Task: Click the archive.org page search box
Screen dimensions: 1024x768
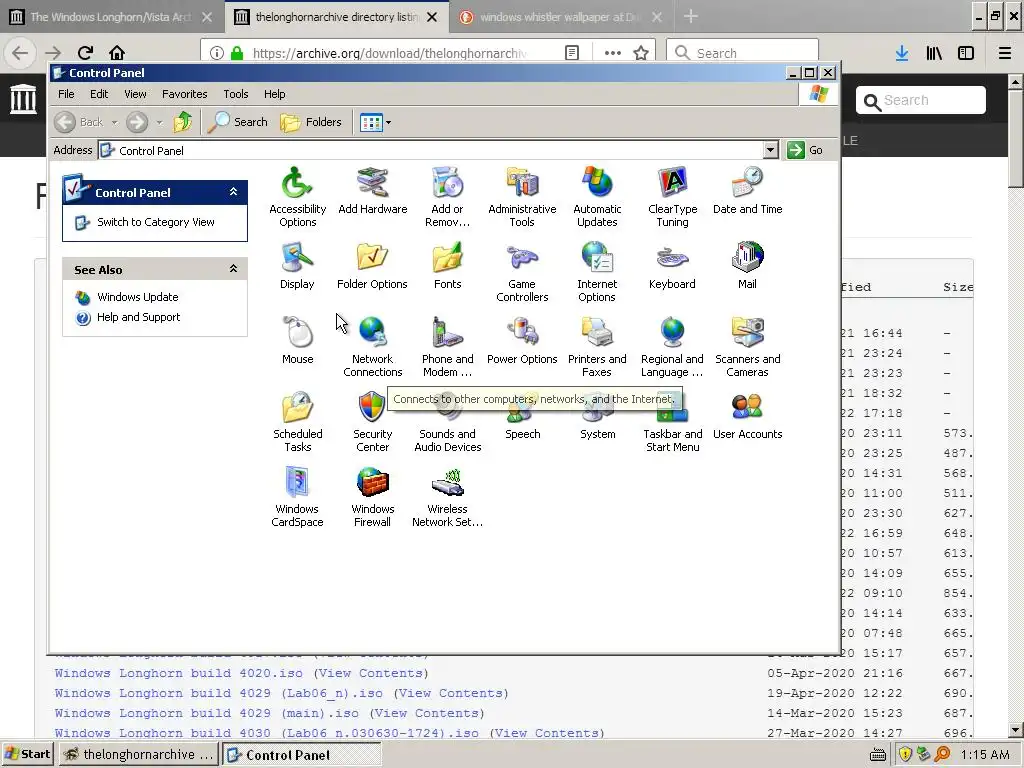Action: tap(920, 101)
